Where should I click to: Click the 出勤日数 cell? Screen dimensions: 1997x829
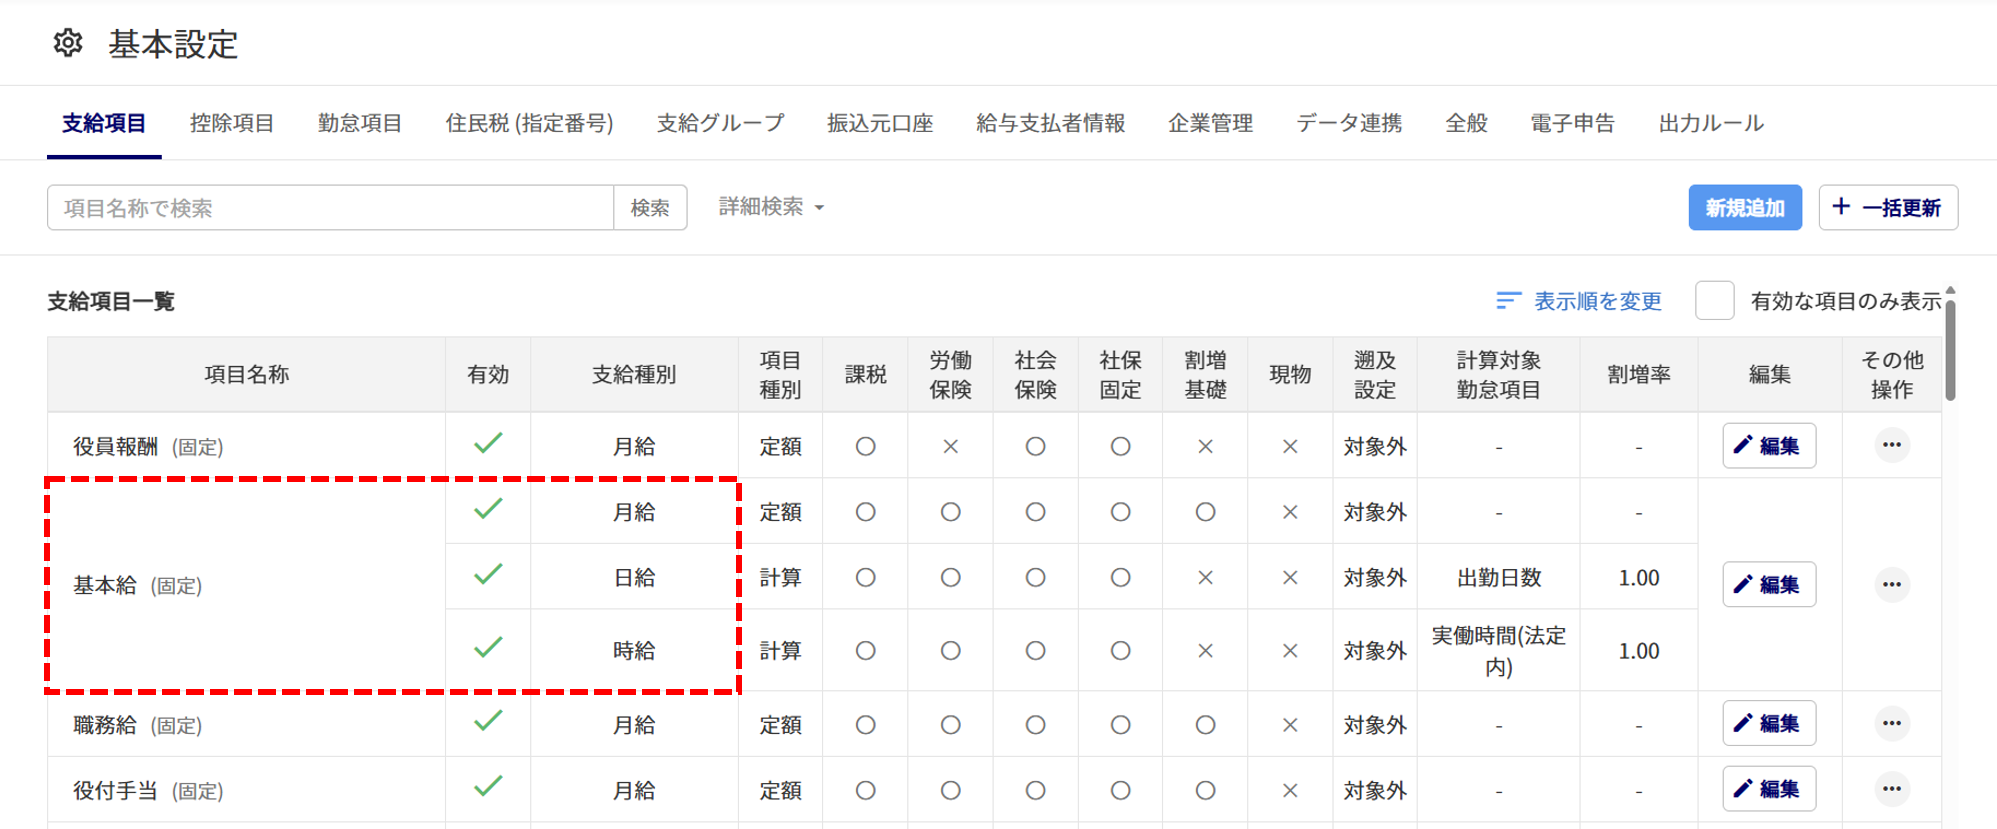[1498, 577]
